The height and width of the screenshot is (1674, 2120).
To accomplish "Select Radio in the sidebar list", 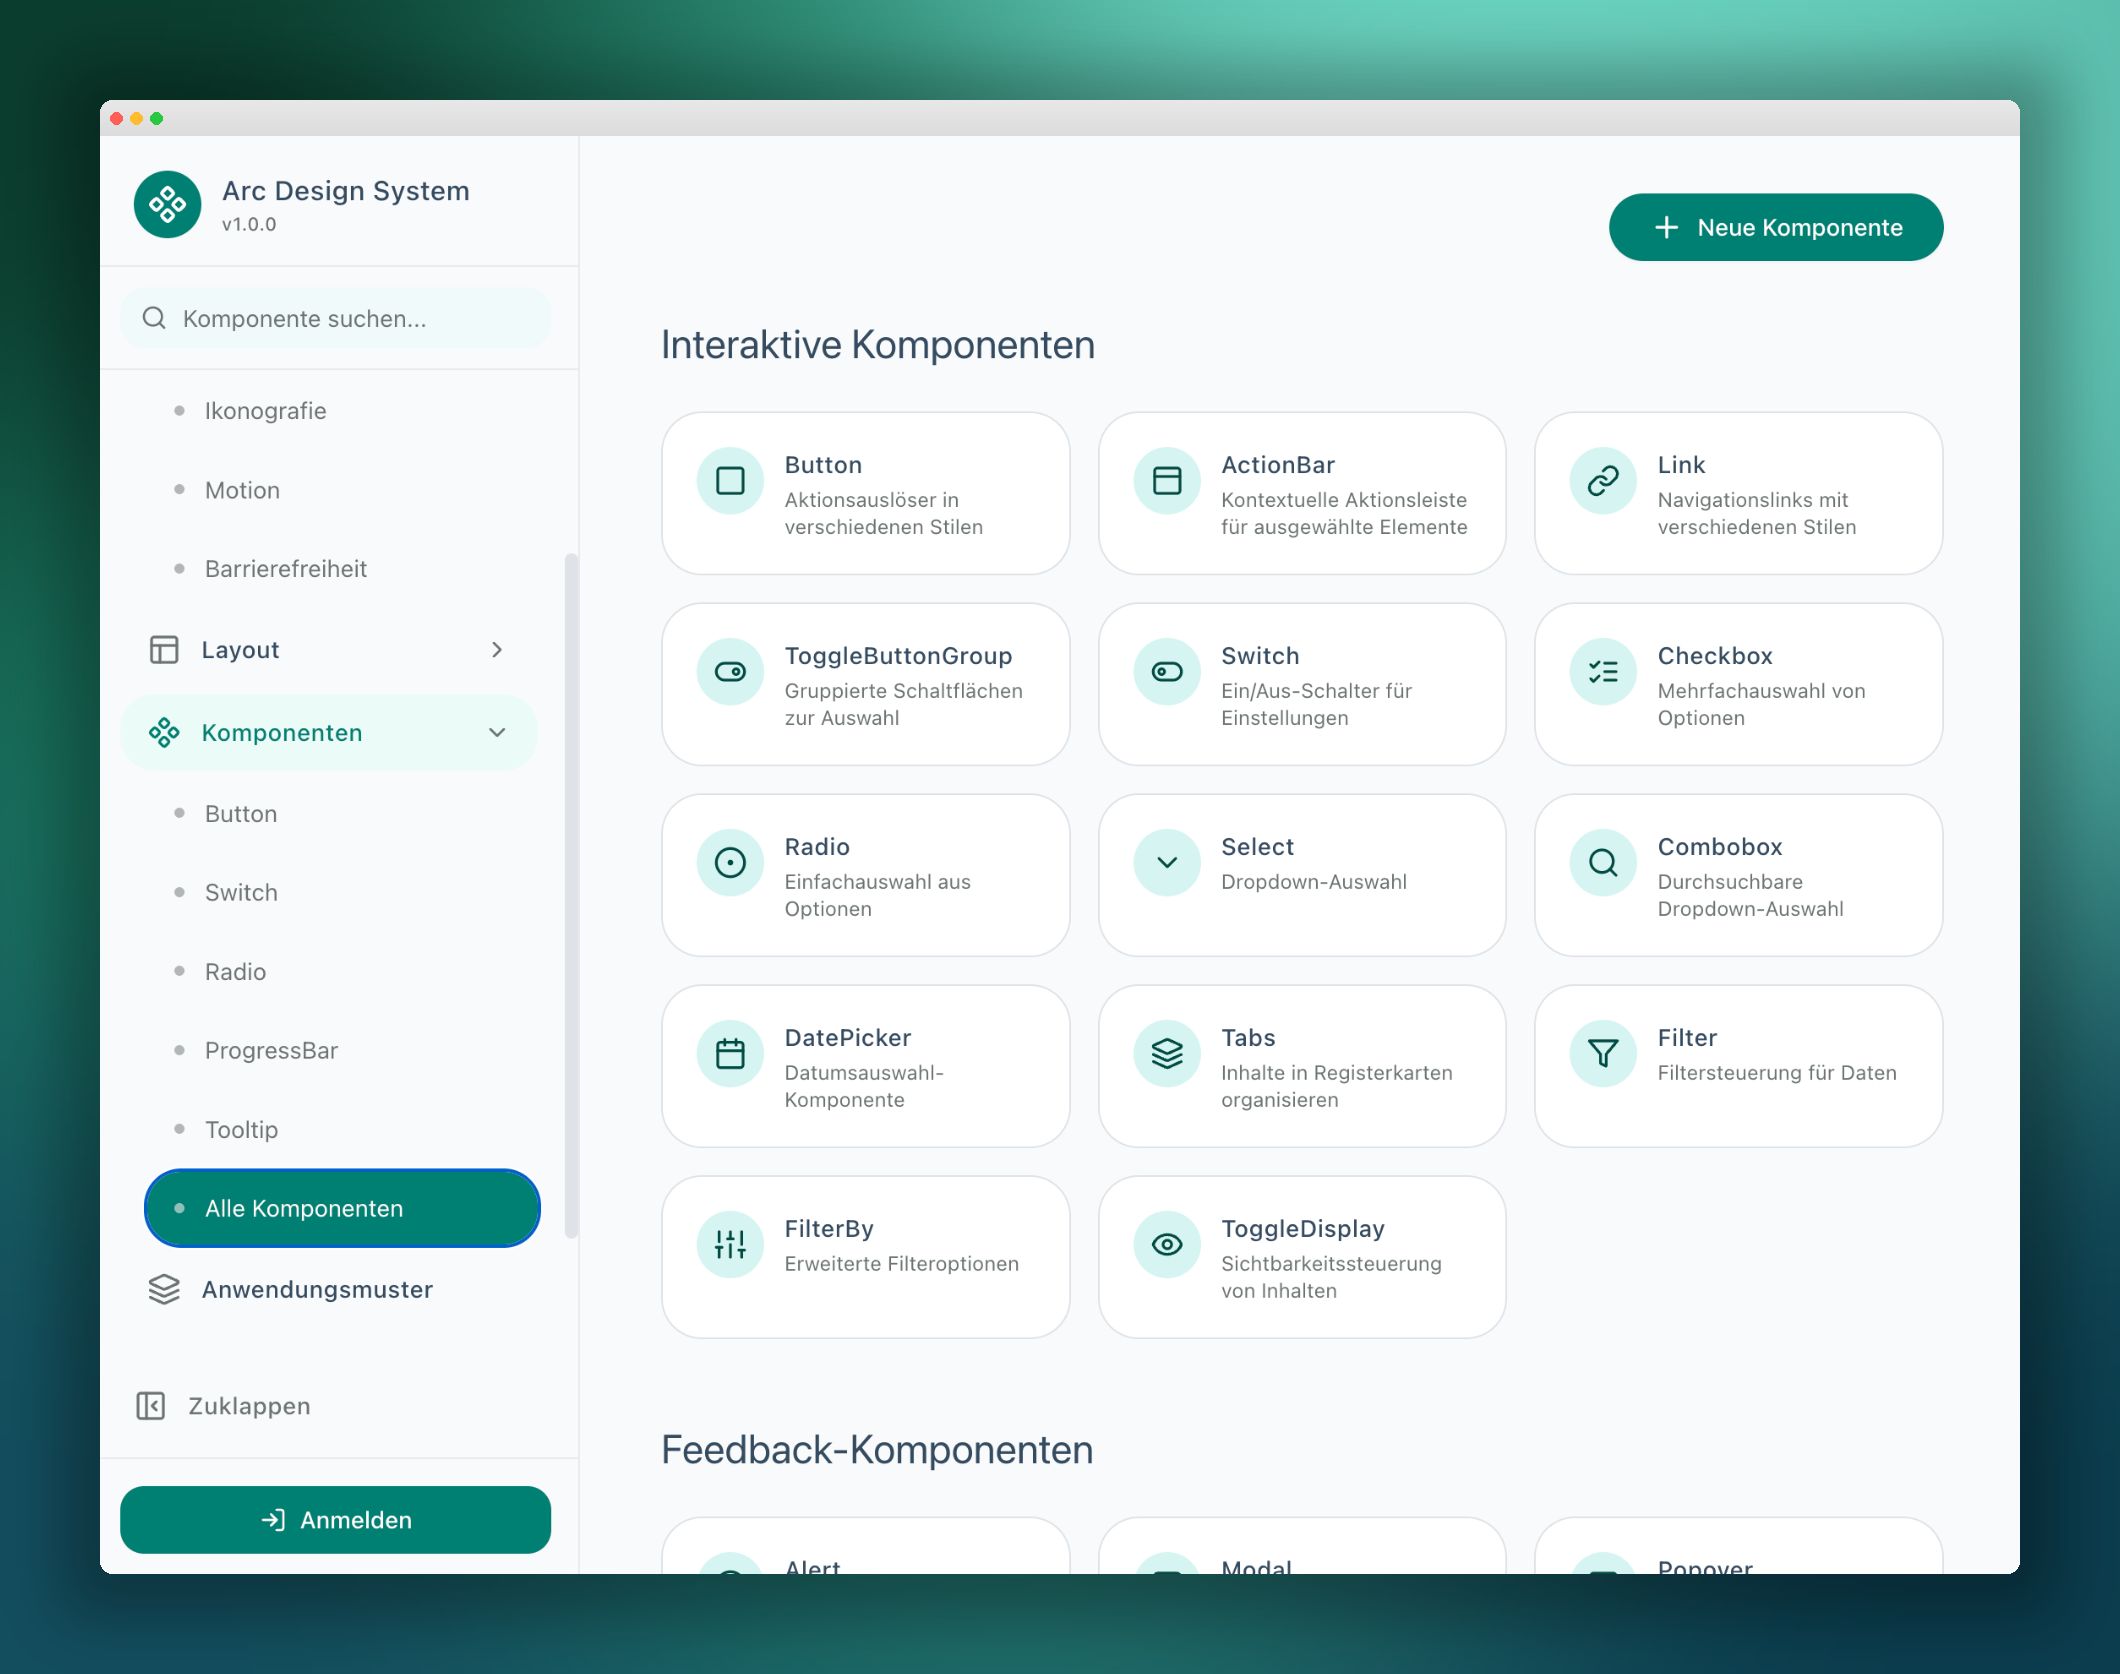I will point(342,972).
